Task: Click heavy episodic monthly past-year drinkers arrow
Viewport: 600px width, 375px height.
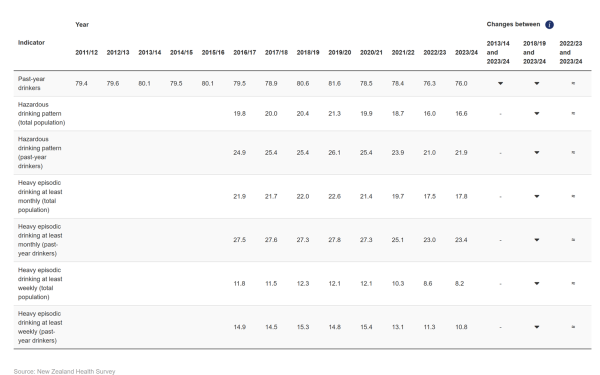Action: [536, 240]
